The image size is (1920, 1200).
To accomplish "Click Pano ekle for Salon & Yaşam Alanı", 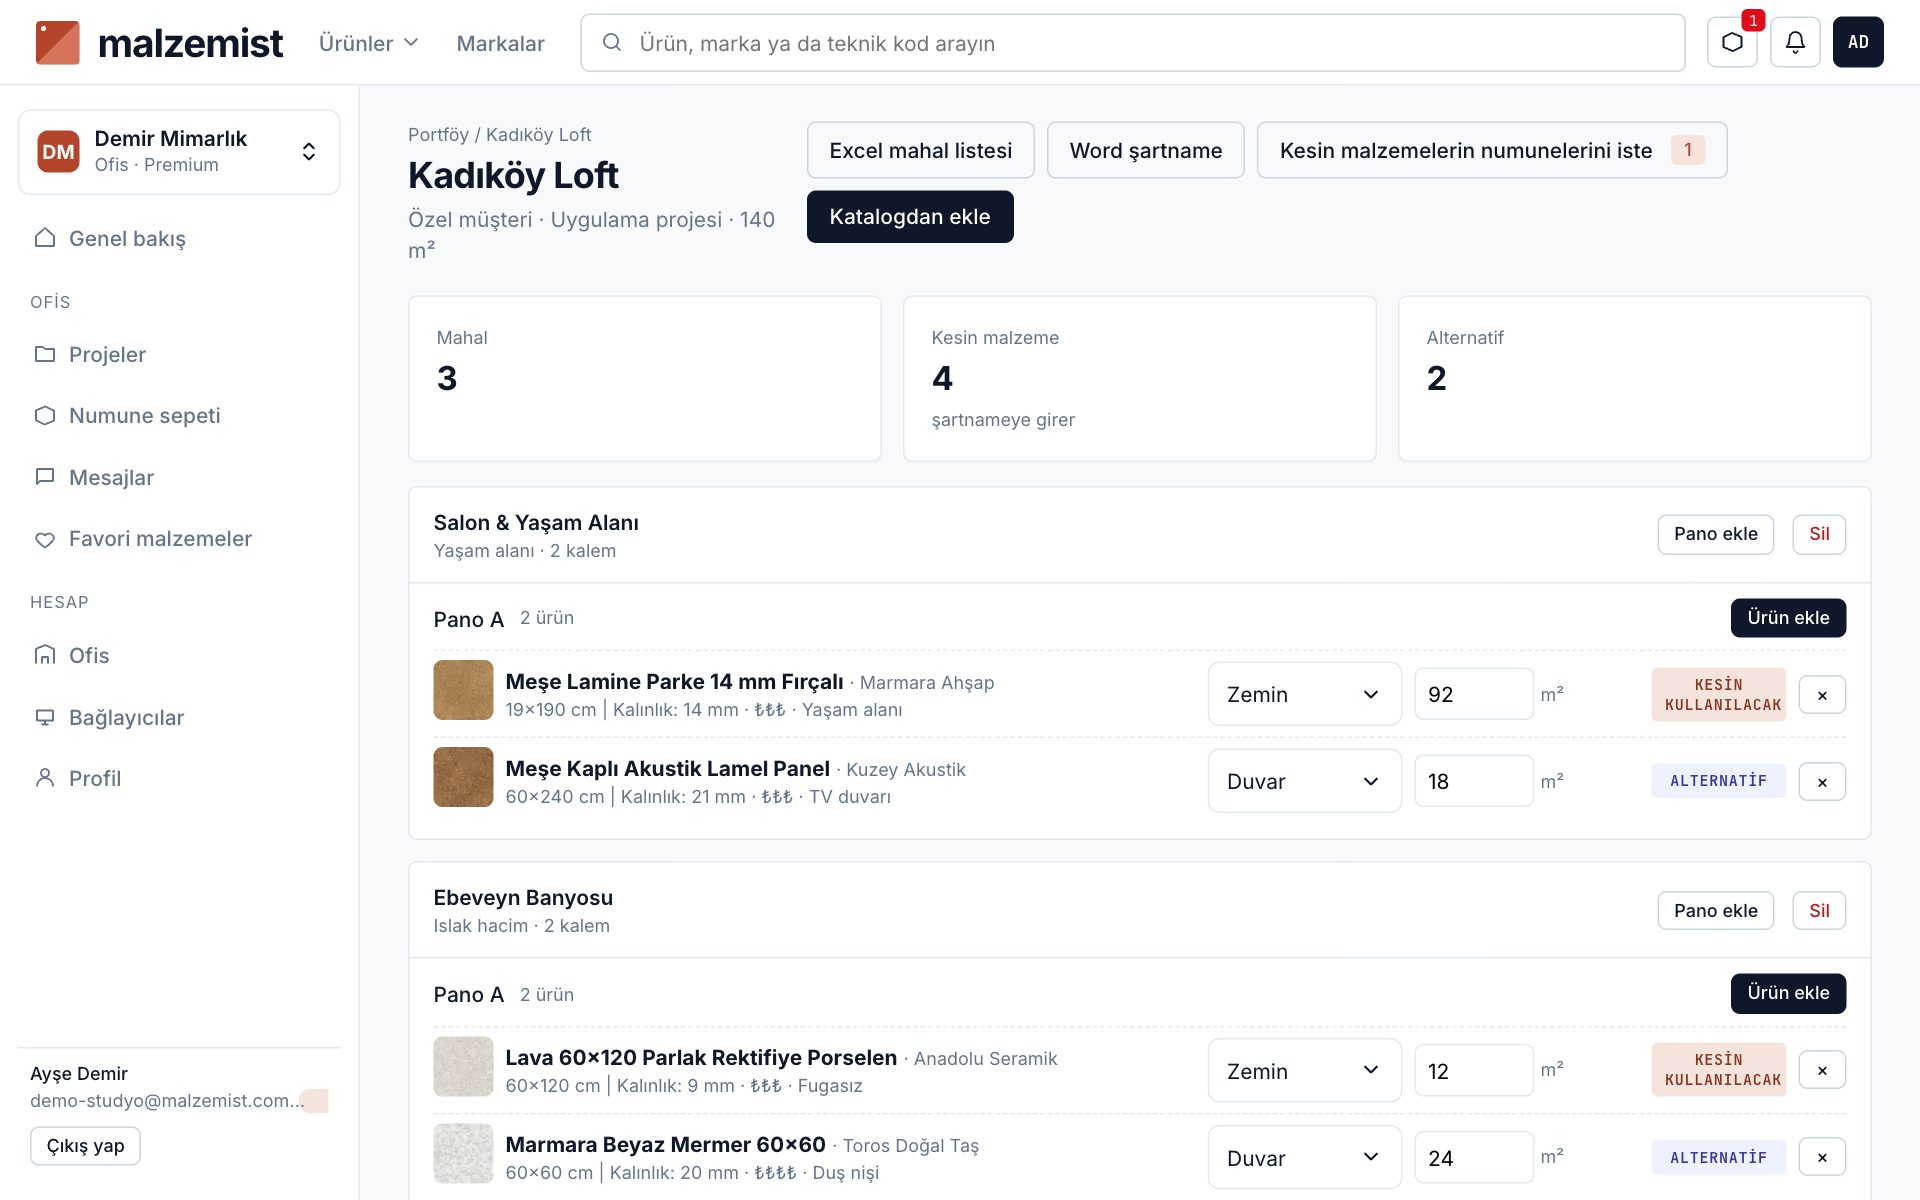I will [x=1715, y=534].
